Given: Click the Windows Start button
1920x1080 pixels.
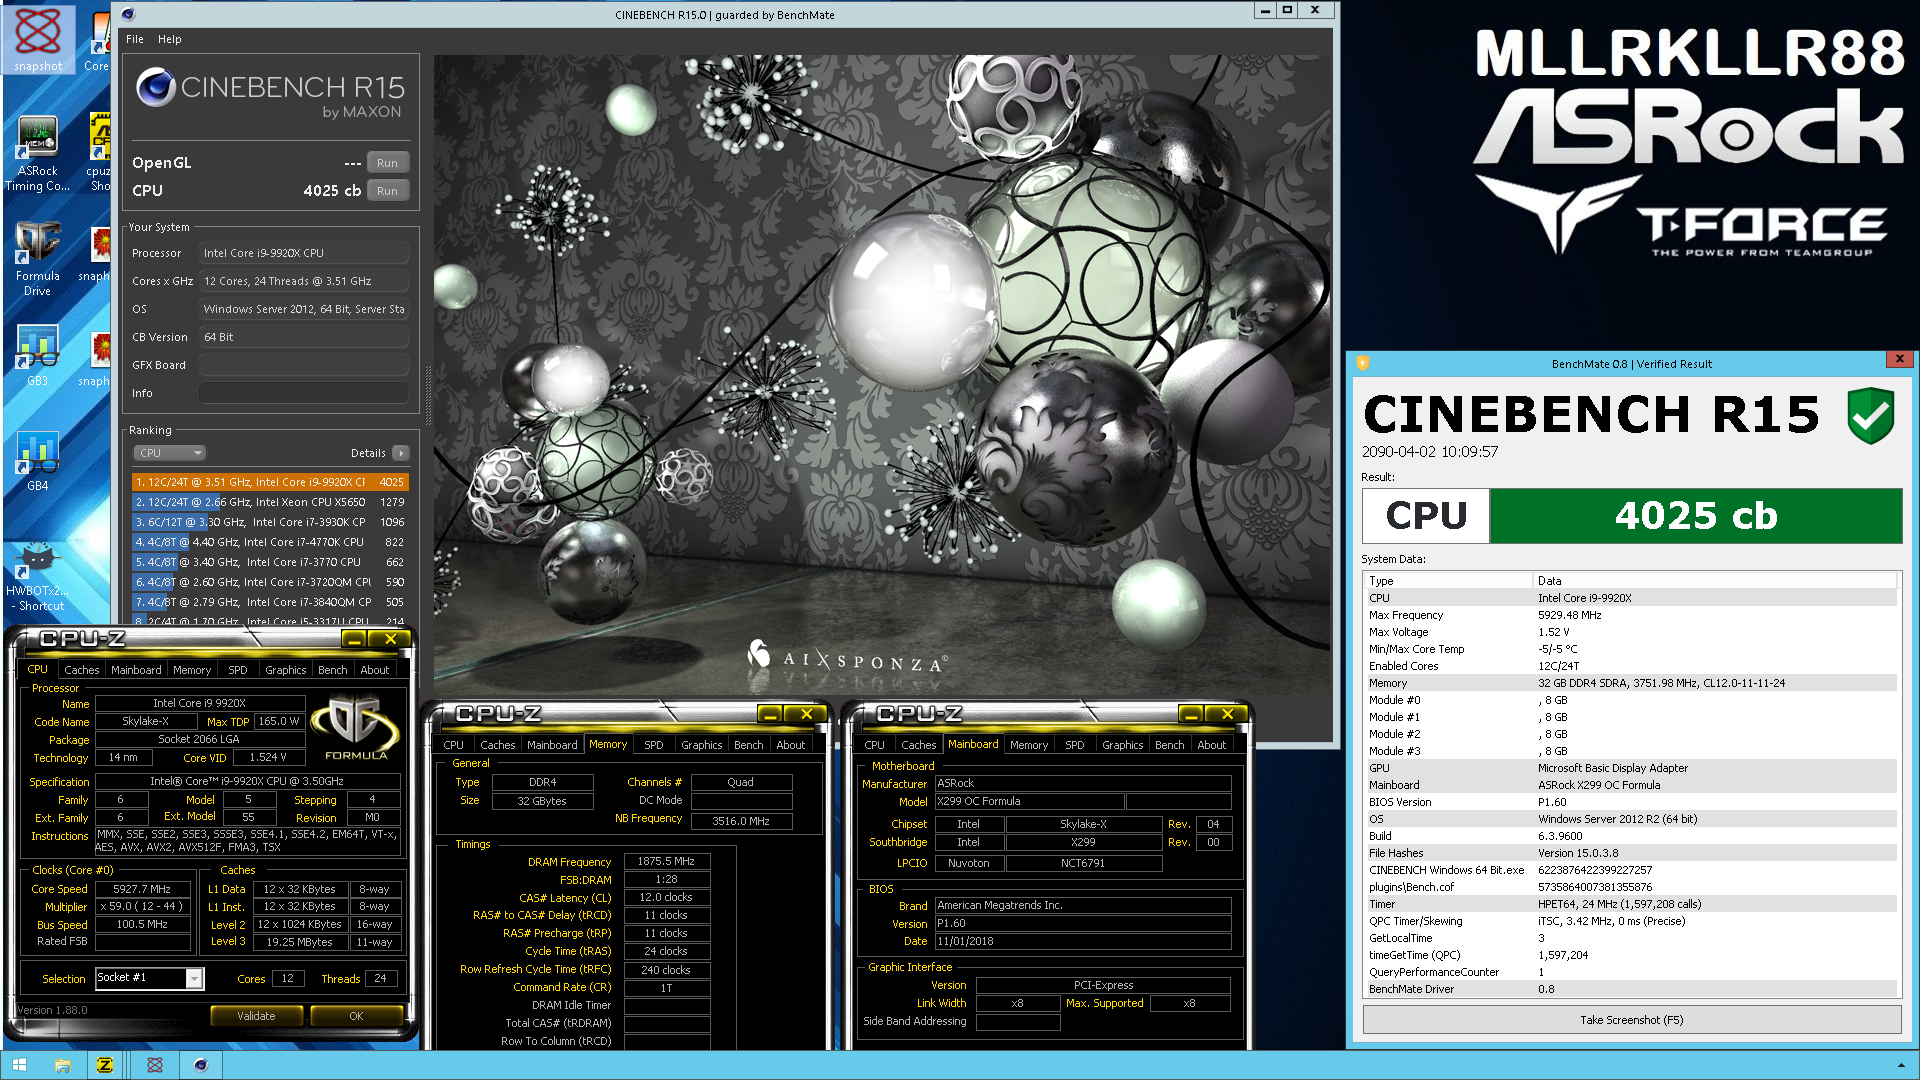Looking at the screenshot, I should [19, 1065].
